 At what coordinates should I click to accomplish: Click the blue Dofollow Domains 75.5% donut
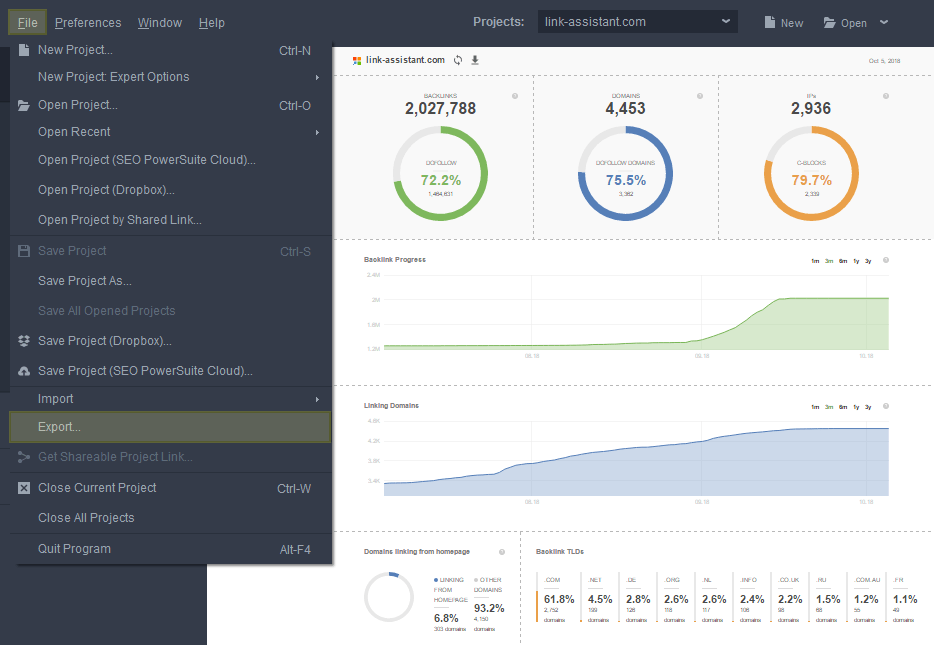tap(625, 173)
